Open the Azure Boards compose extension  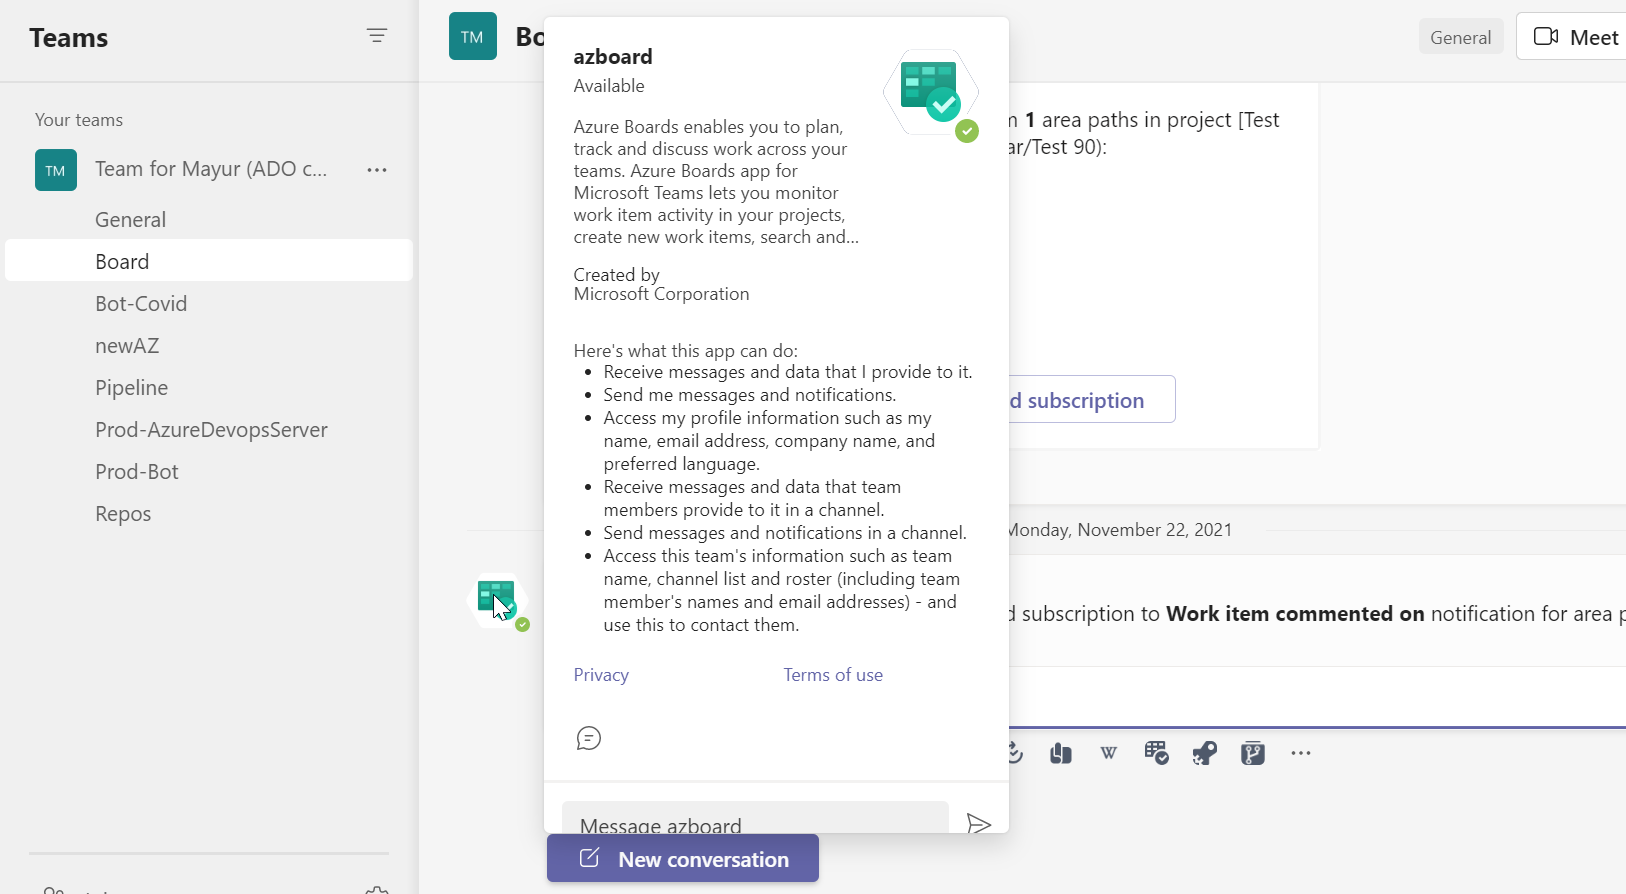[x=1157, y=753]
